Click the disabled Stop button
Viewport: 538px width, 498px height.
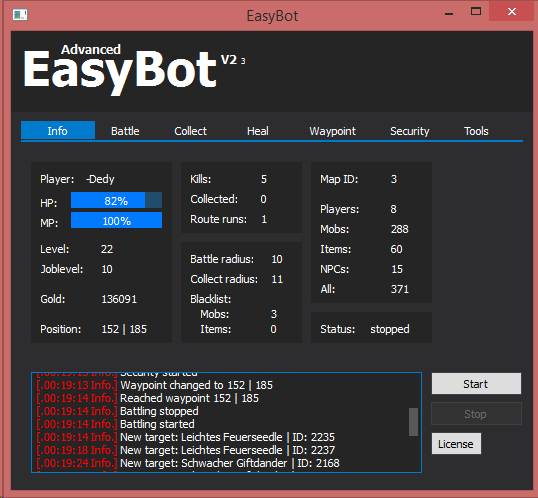click(x=476, y=414)
